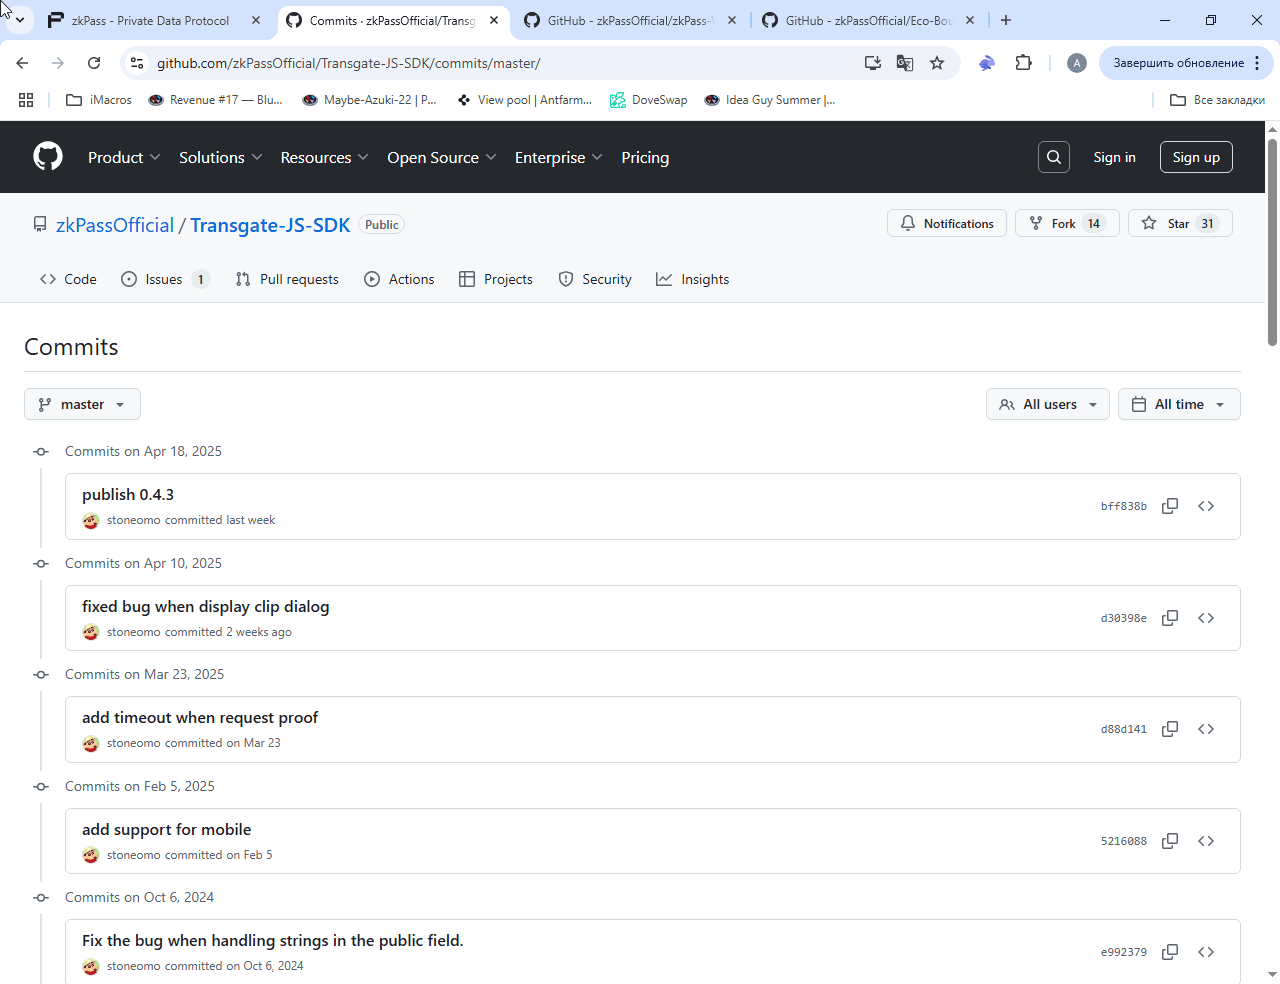Expand the Enterprise menu
1280x984 pixels.
pyautogui.click(x=559, y=157)
